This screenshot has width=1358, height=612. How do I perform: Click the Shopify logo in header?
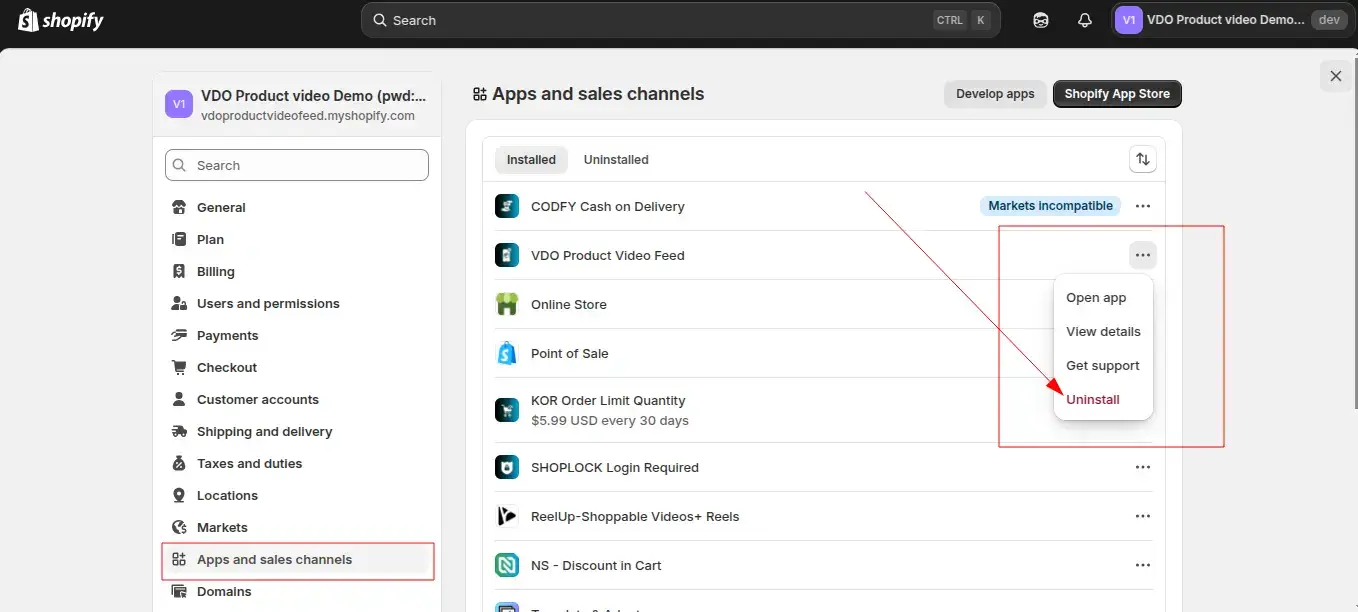(60, 20)
